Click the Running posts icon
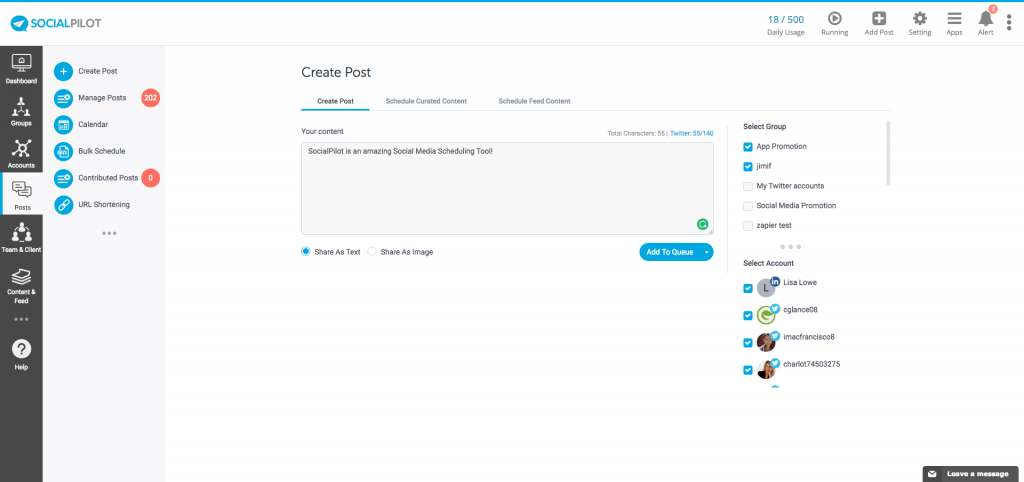Screen dimensions: 1024x482 coord(834,20)
